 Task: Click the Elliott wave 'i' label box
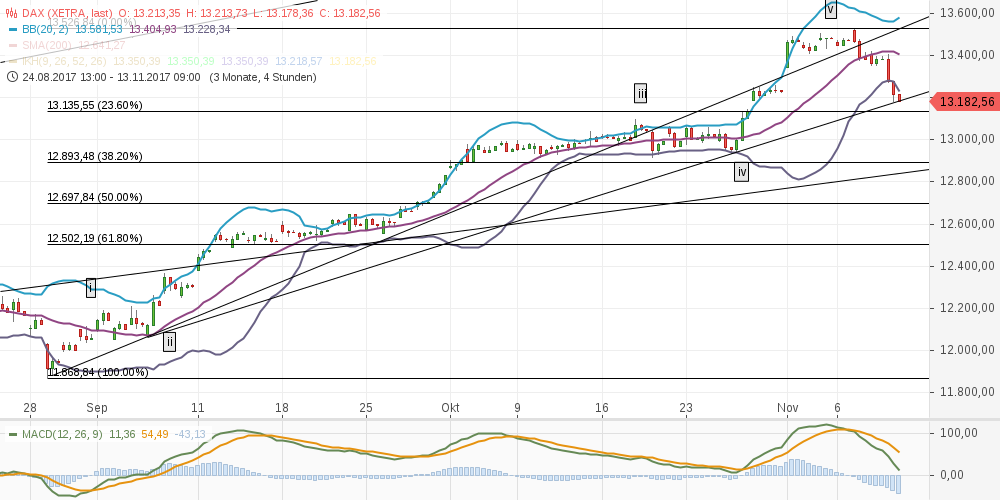(91, 288)
